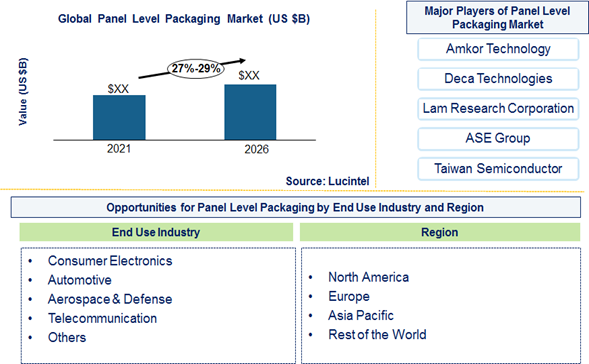Image resolution: width=589 pixels, height=364 pixels.
Task: Click the 27%-29% growth rate oval
Action: (196, 69)
